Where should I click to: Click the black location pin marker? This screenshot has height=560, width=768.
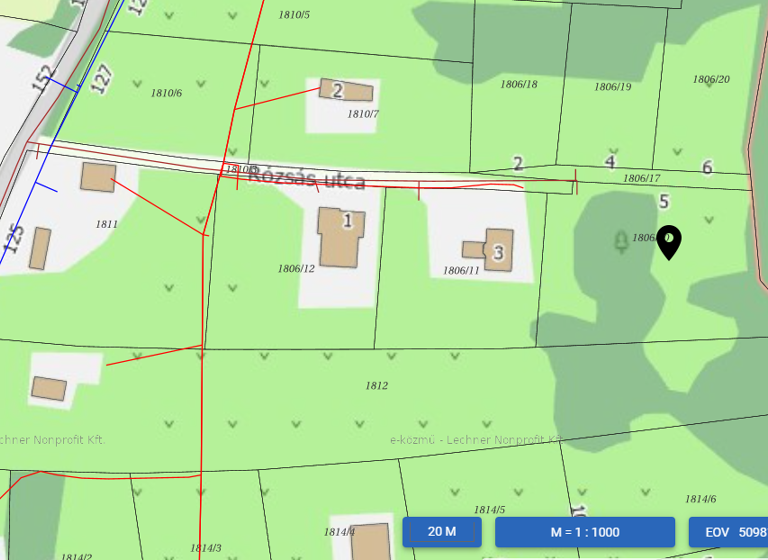[x=669, y=241]
